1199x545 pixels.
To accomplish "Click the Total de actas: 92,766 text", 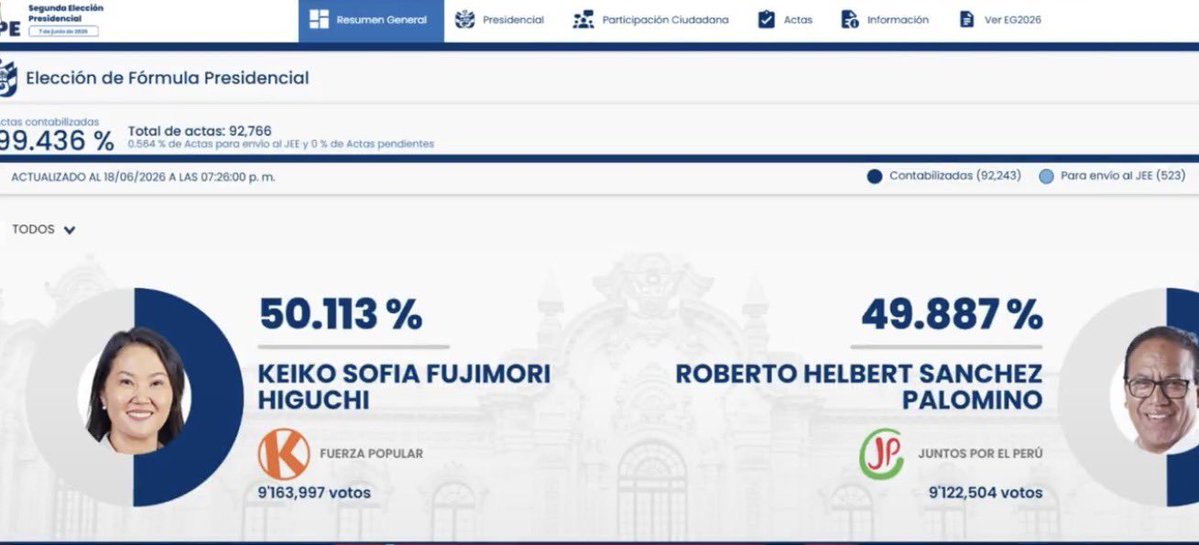I will click(x=200, y=131).
